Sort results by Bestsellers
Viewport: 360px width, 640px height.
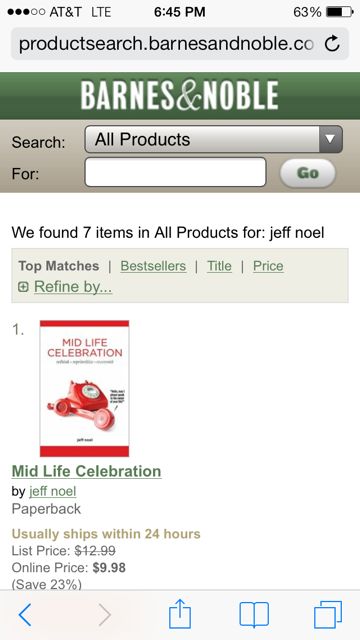(x=153, y=266)
